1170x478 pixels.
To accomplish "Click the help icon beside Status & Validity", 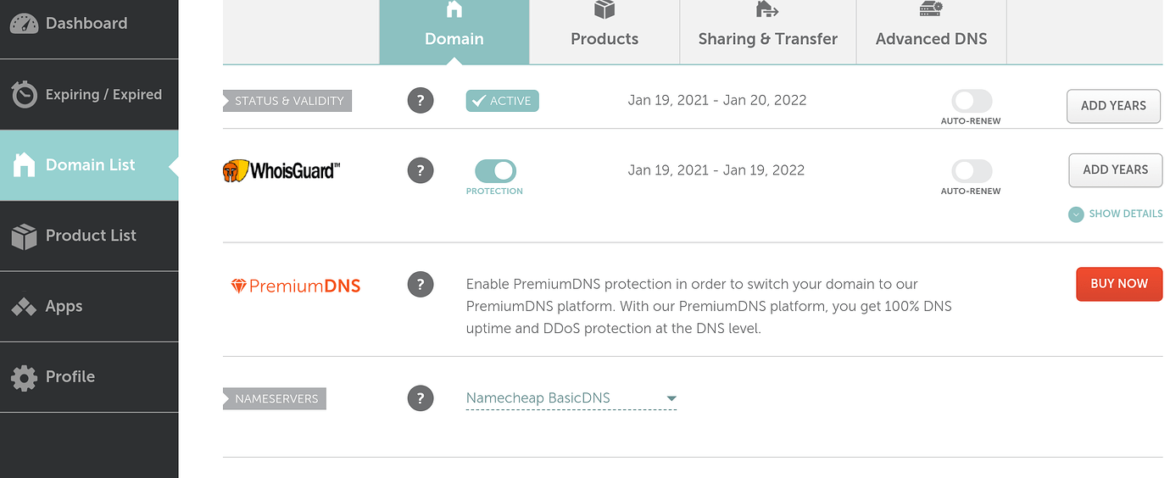I will pos(421,101).
